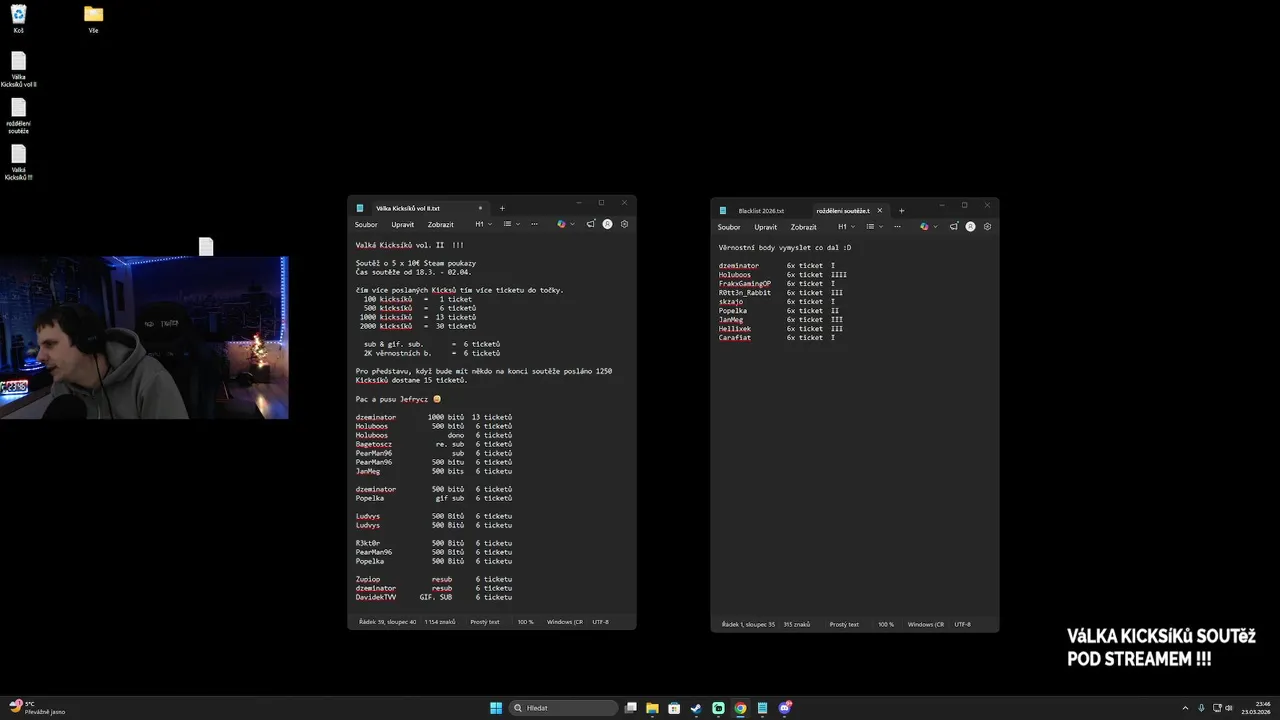Add new tab in rozdělení soutěže Notepad window

[x=901, y=210]
